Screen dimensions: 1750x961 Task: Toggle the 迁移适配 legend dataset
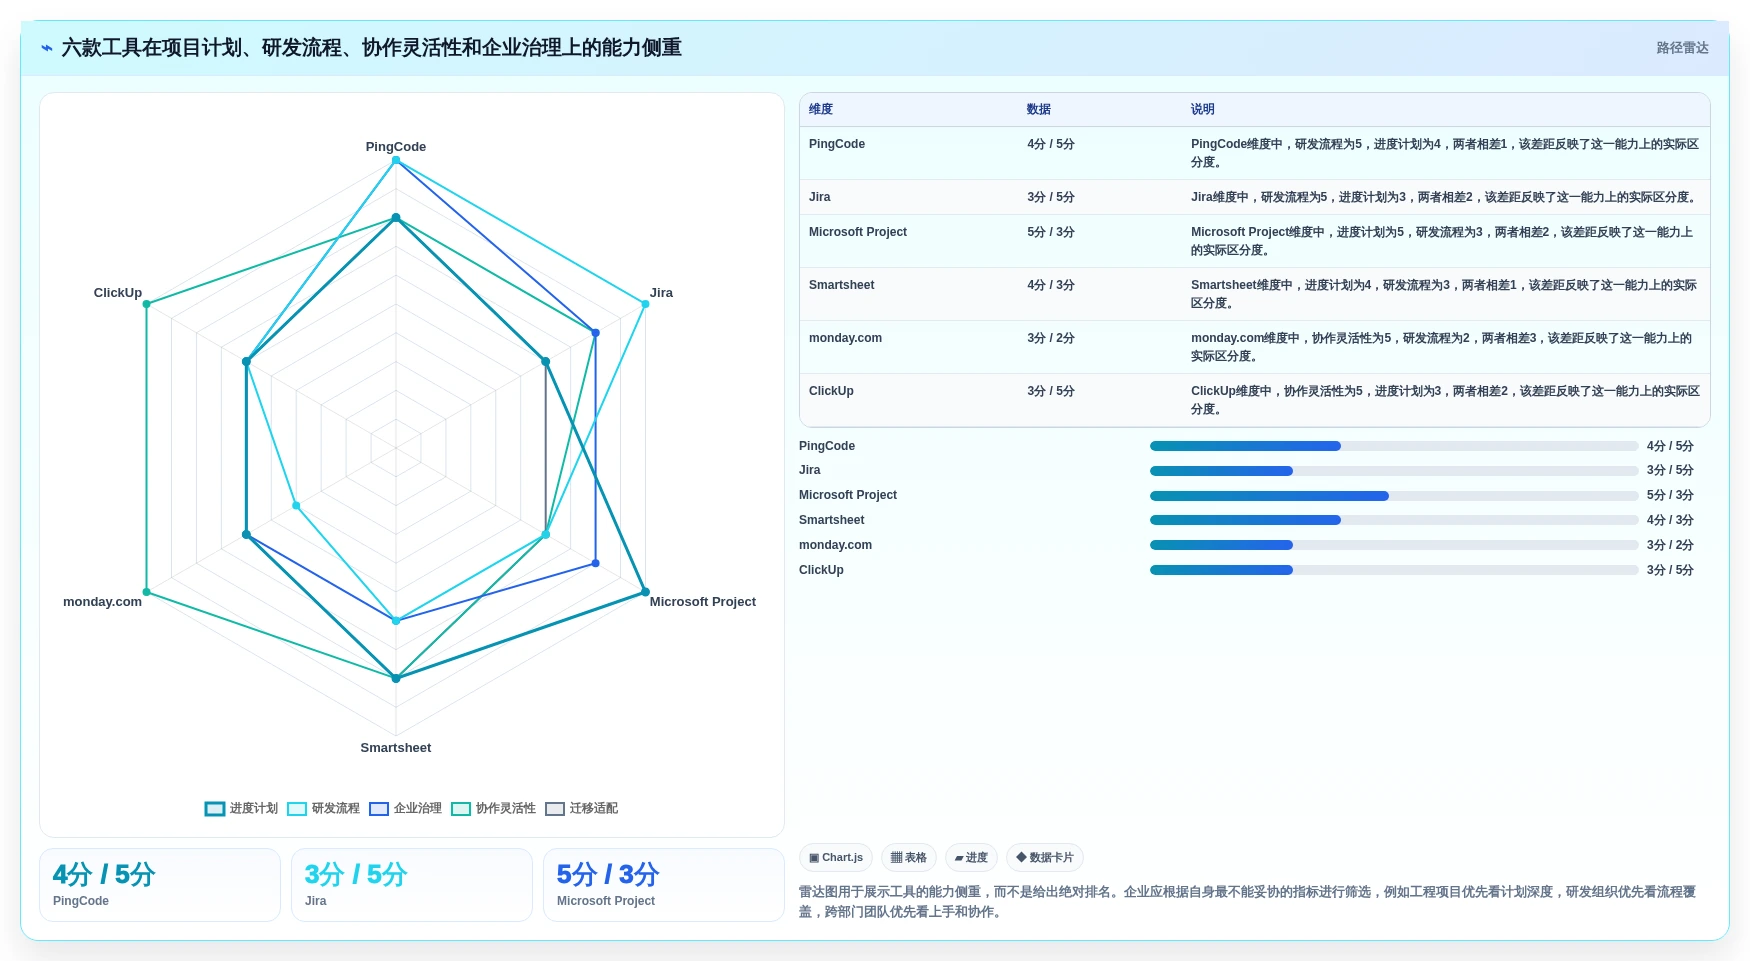click(581, 808)
